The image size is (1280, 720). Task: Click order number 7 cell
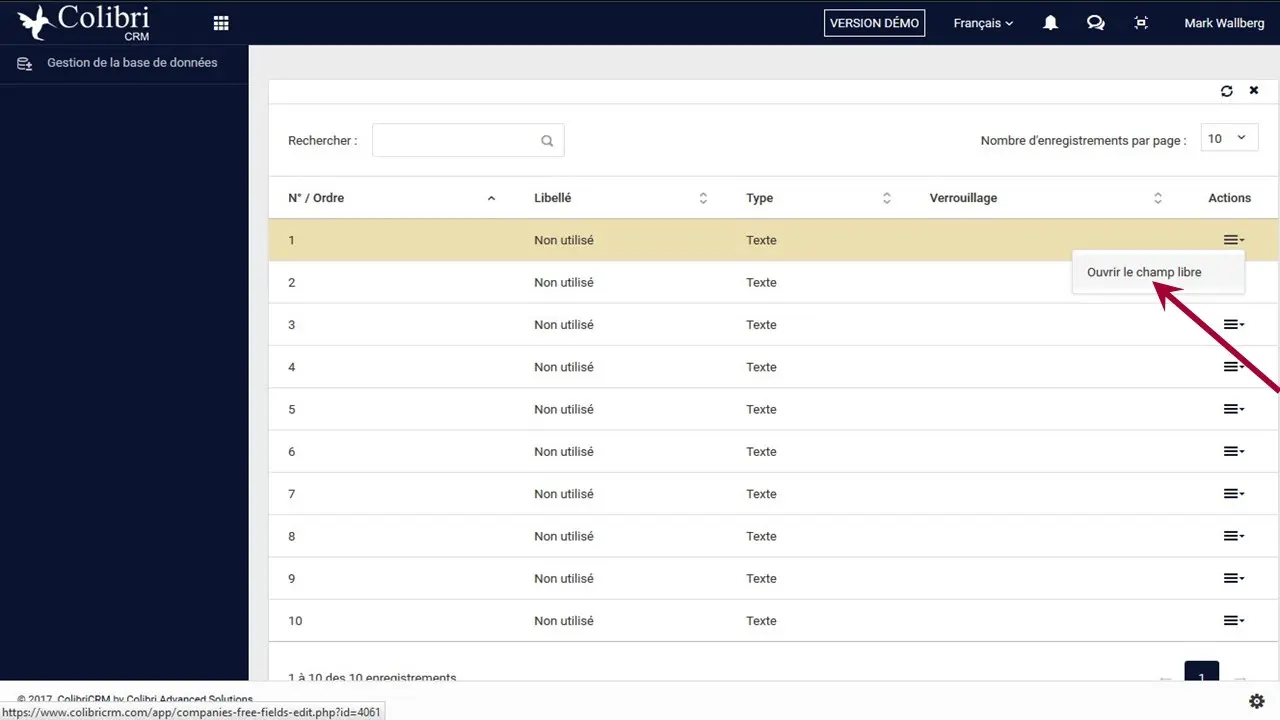tap(292, 494)
